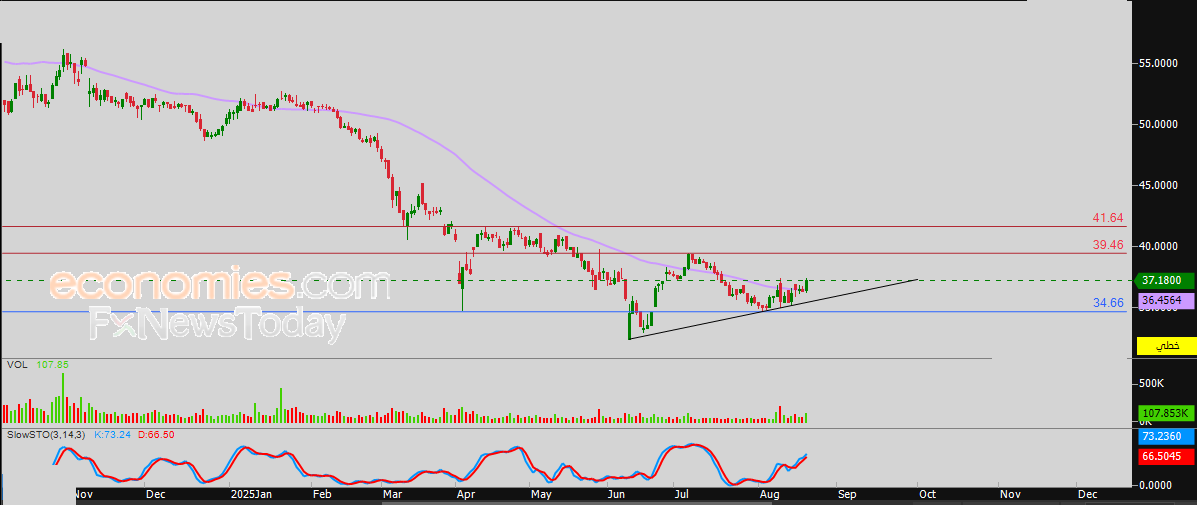Click the Oct date axis label
This screenshot has width=1197, height=505.
click(x=928, y=494)
